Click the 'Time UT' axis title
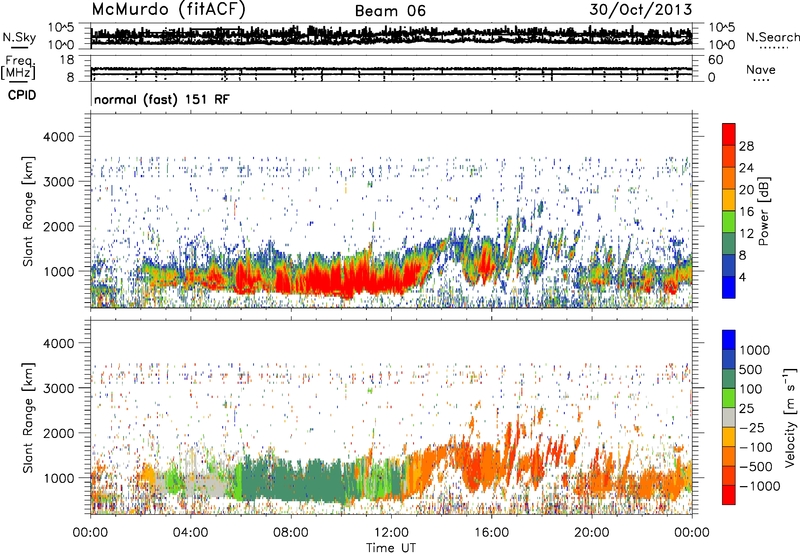The height and width of the screenshot is (554, 800). [391, 547]
